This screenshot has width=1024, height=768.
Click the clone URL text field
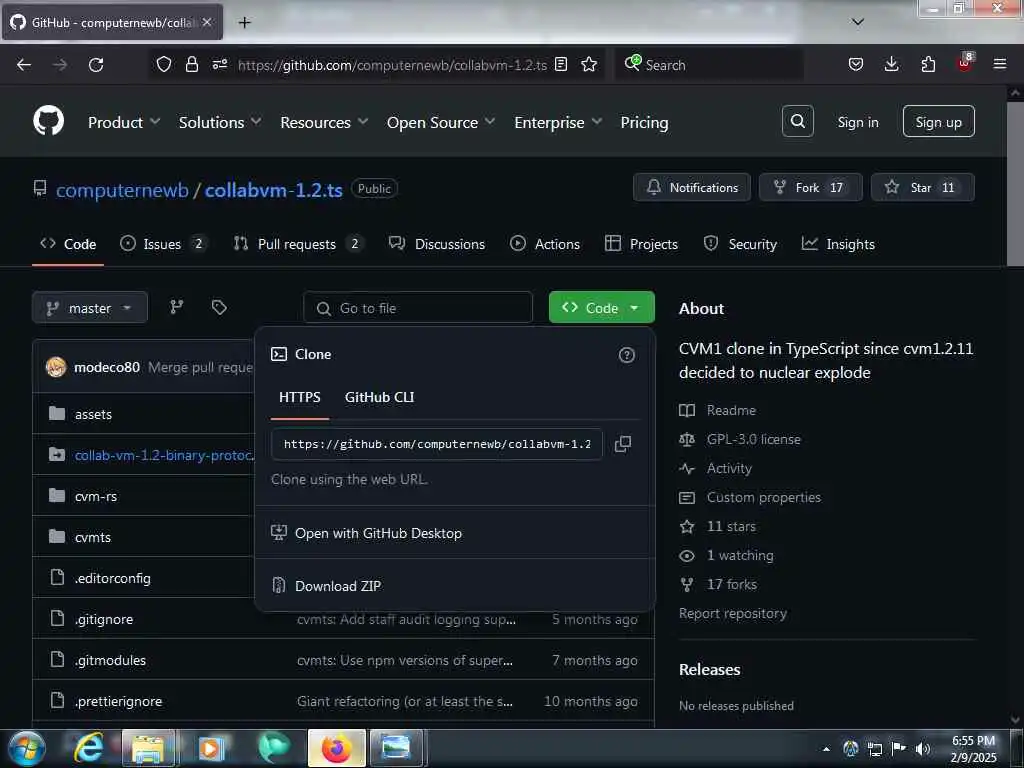point(436,444)
